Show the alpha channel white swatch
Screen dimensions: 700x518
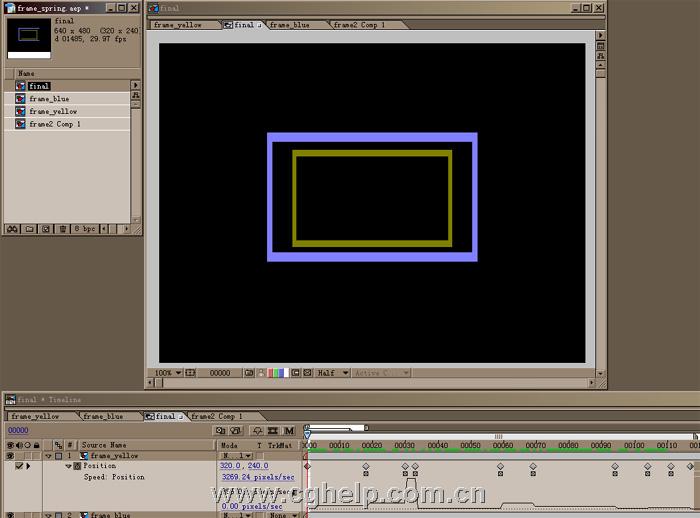pyautogui.click(x=286, y=373)
